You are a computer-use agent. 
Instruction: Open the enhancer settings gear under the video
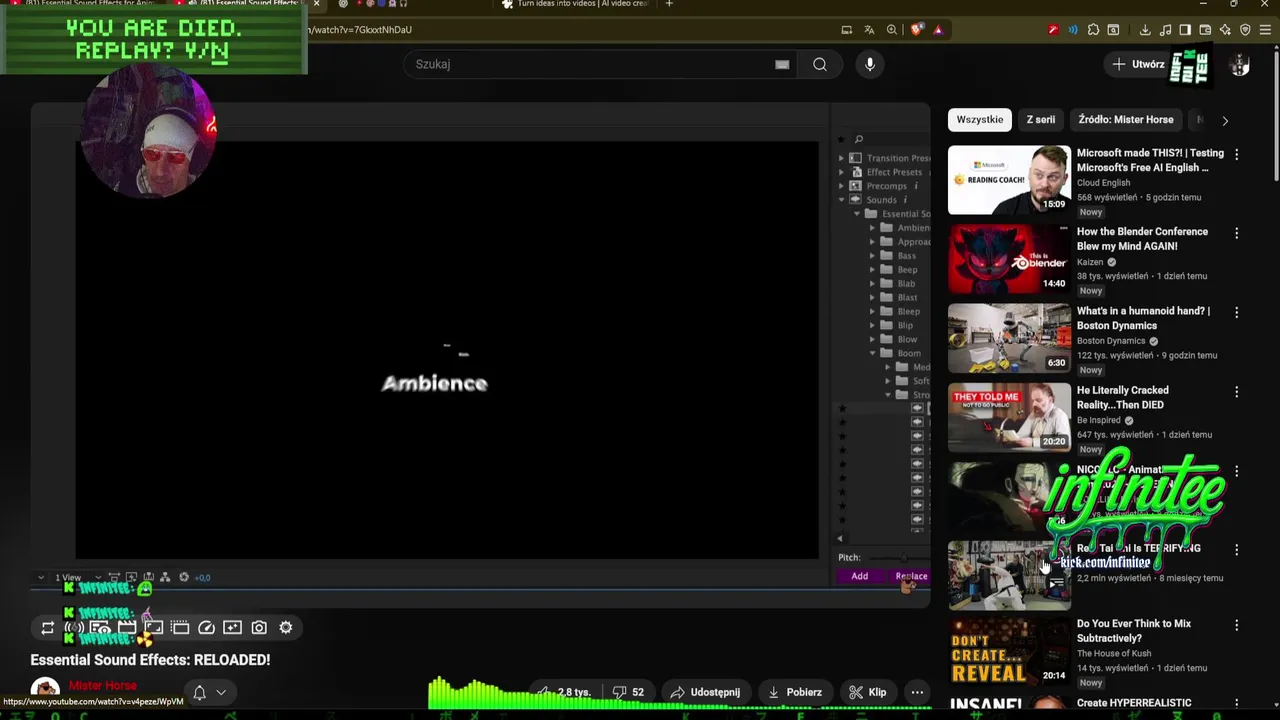[286, 628]
